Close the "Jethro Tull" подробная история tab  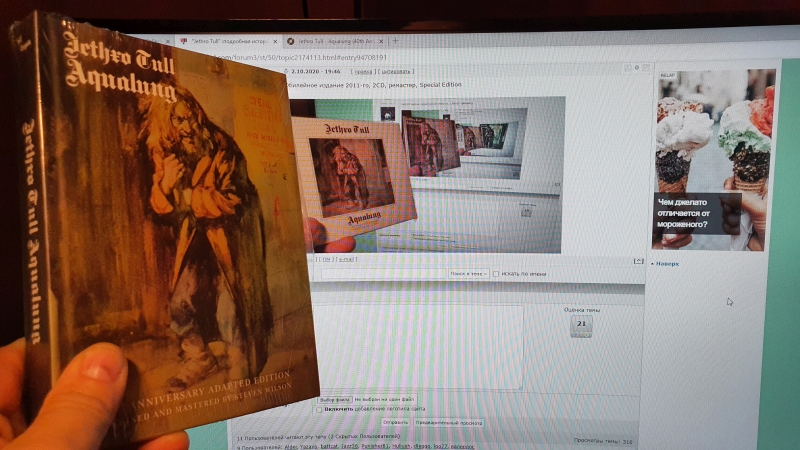[x=276, y=41]
